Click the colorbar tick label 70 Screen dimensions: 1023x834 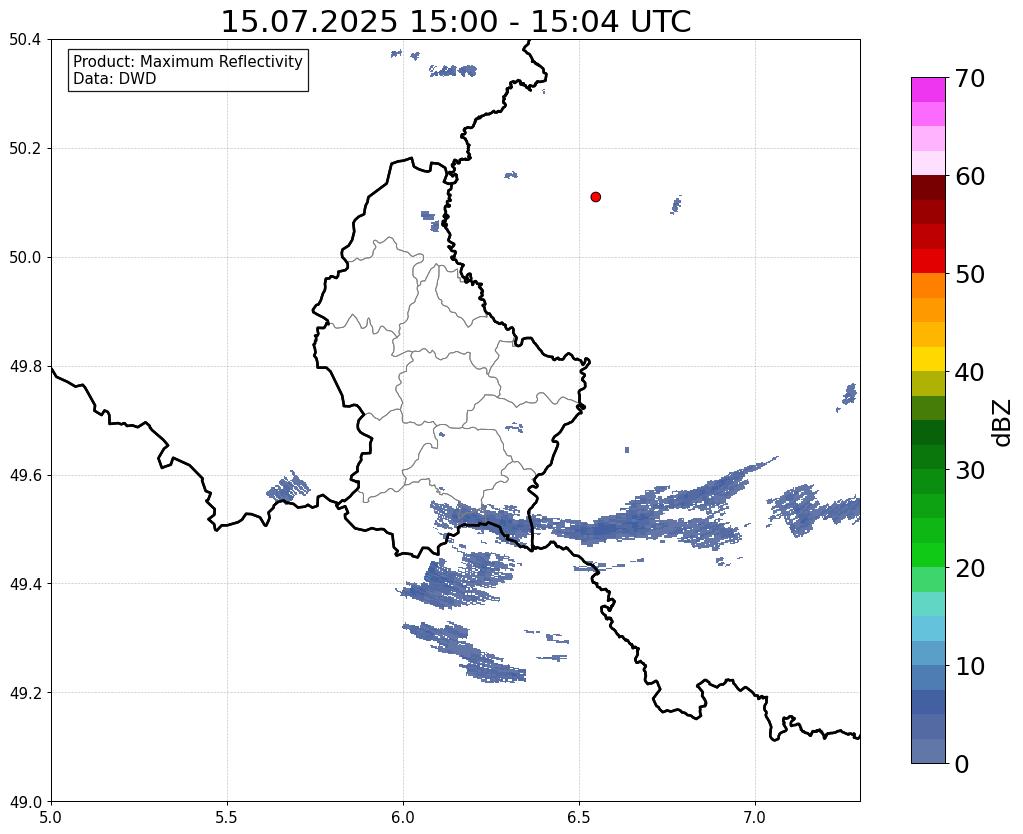pos(970,78)
